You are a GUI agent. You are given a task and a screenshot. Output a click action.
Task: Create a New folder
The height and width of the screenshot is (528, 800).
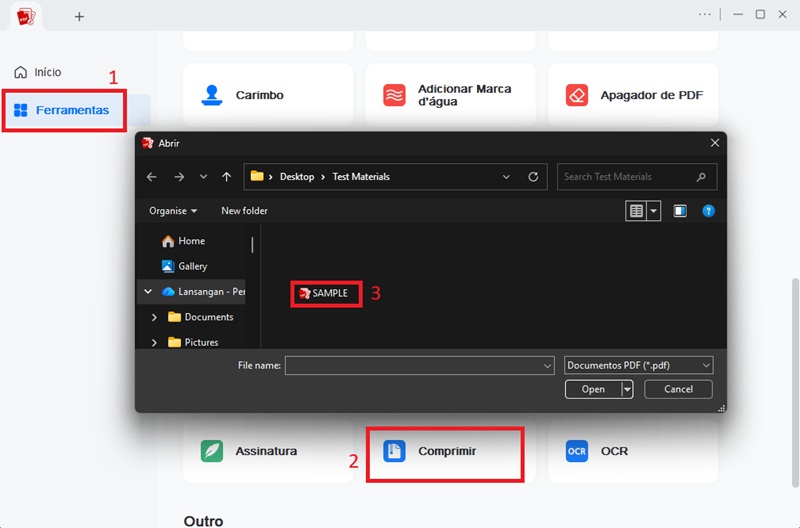tap(244, 211)
